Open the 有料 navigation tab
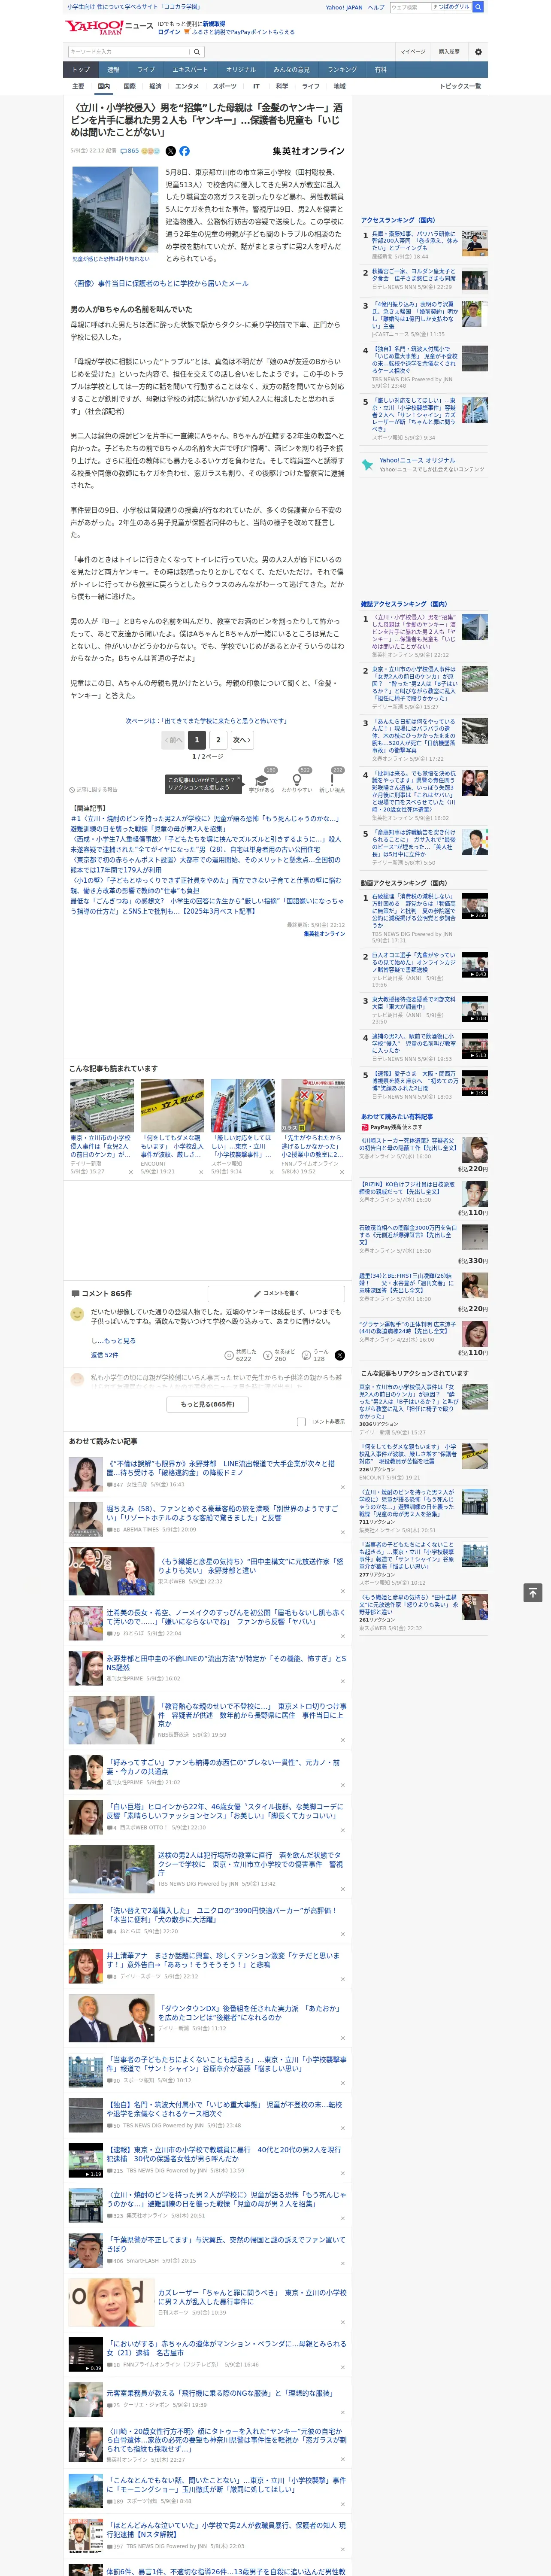551x2576 pixels. tap(380, 70)
